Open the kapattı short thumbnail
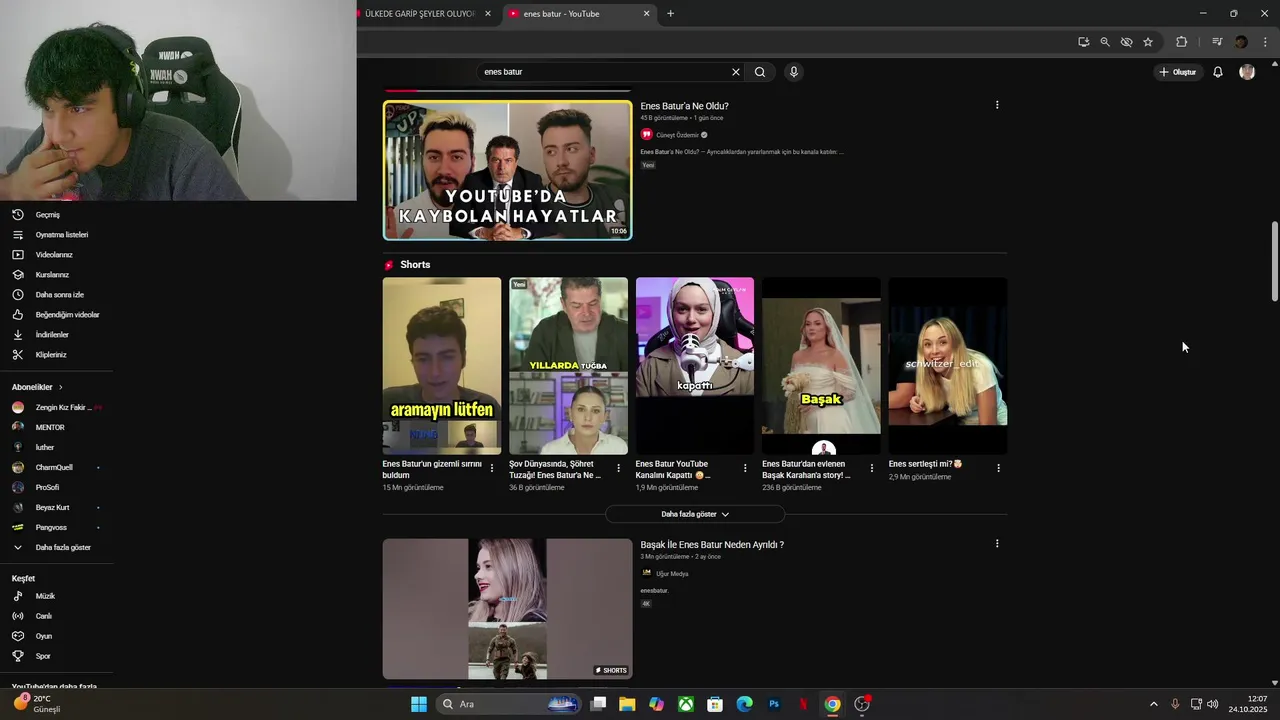 tap(695, 366)
